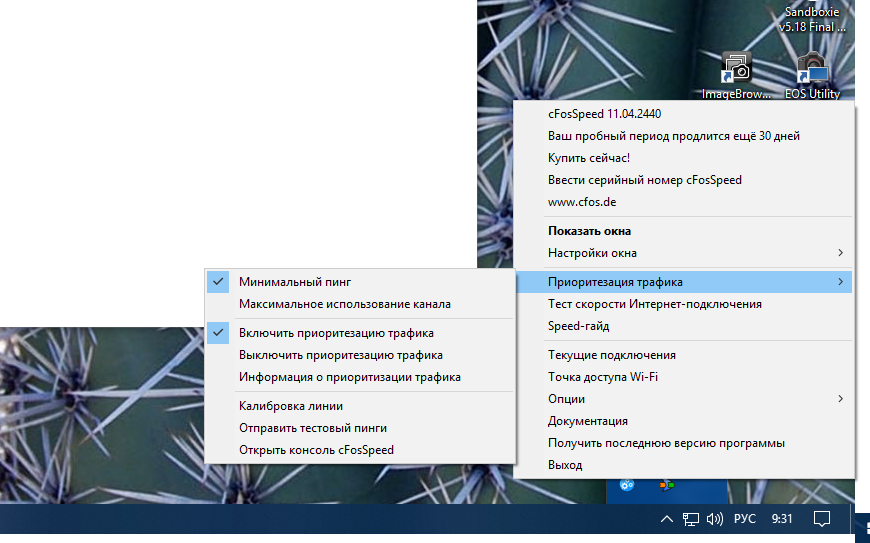Open the ImageBrowser desktop shortcut icon
This screenshot has width=870, height=543.
(x=736, y=69)
